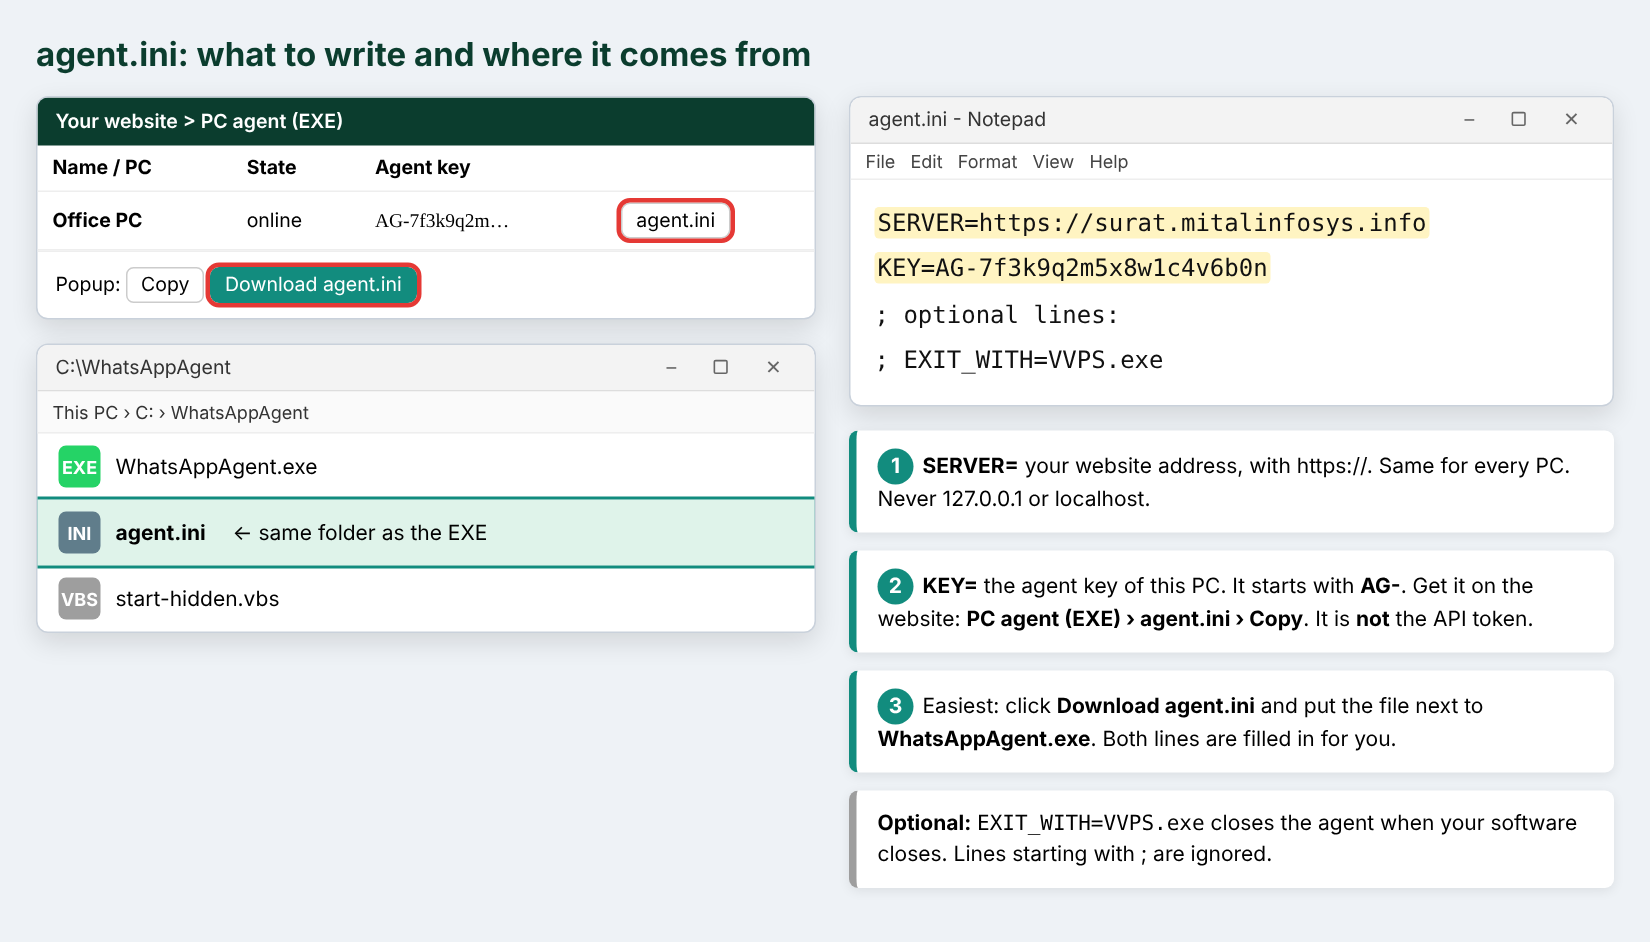Close the agent.ini Notepad window
1650x942 pixels.
(1571, 119)
